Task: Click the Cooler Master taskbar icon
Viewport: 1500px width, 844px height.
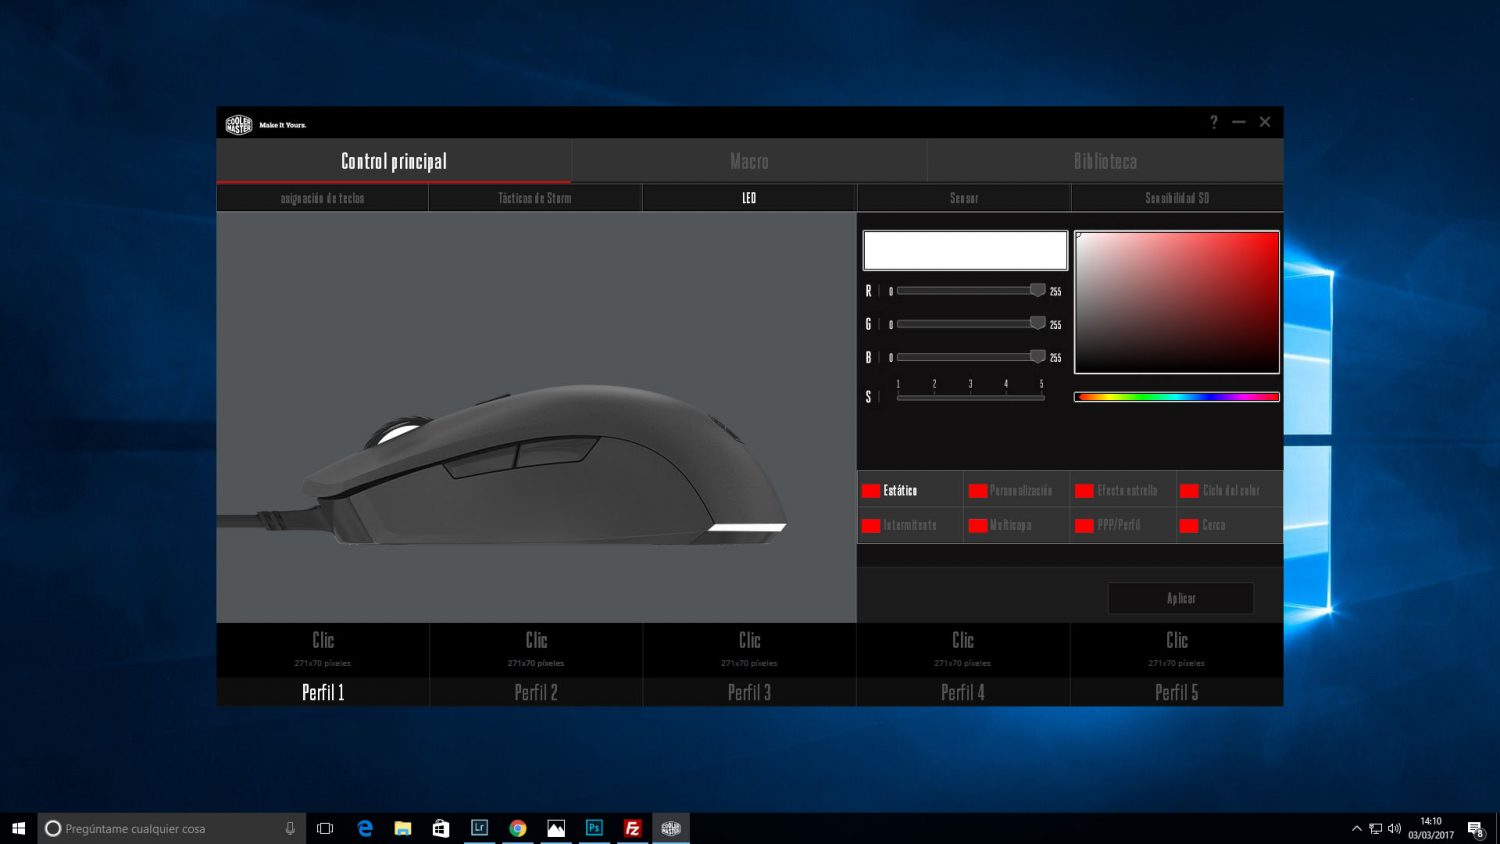Action: (671, 828)
